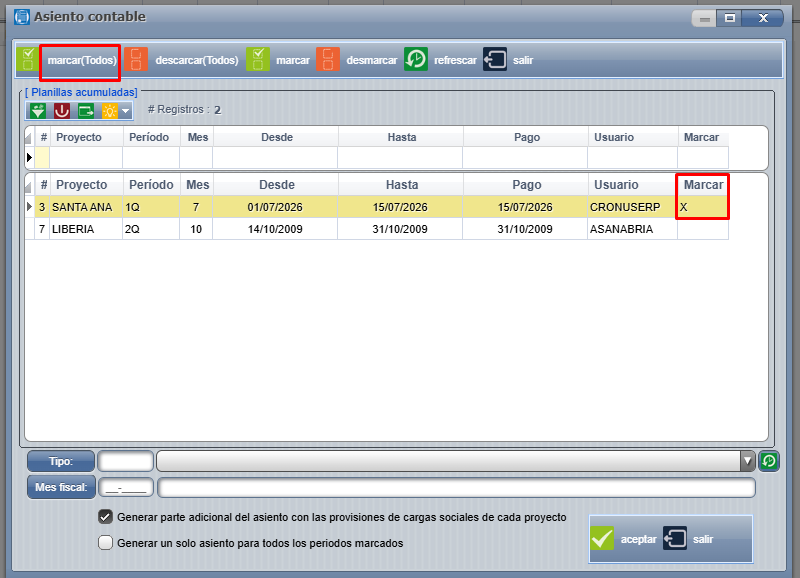The width and height of the screenshot is (800, 578).
Task: Click the green marcar checklist icon
Action: click(x=258, y=60)
